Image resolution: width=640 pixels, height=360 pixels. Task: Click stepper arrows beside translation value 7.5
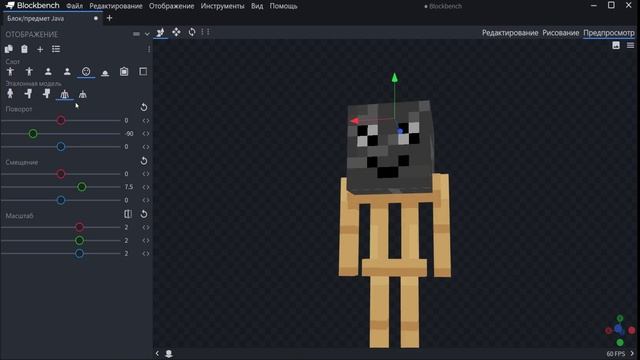click(146, 187)
